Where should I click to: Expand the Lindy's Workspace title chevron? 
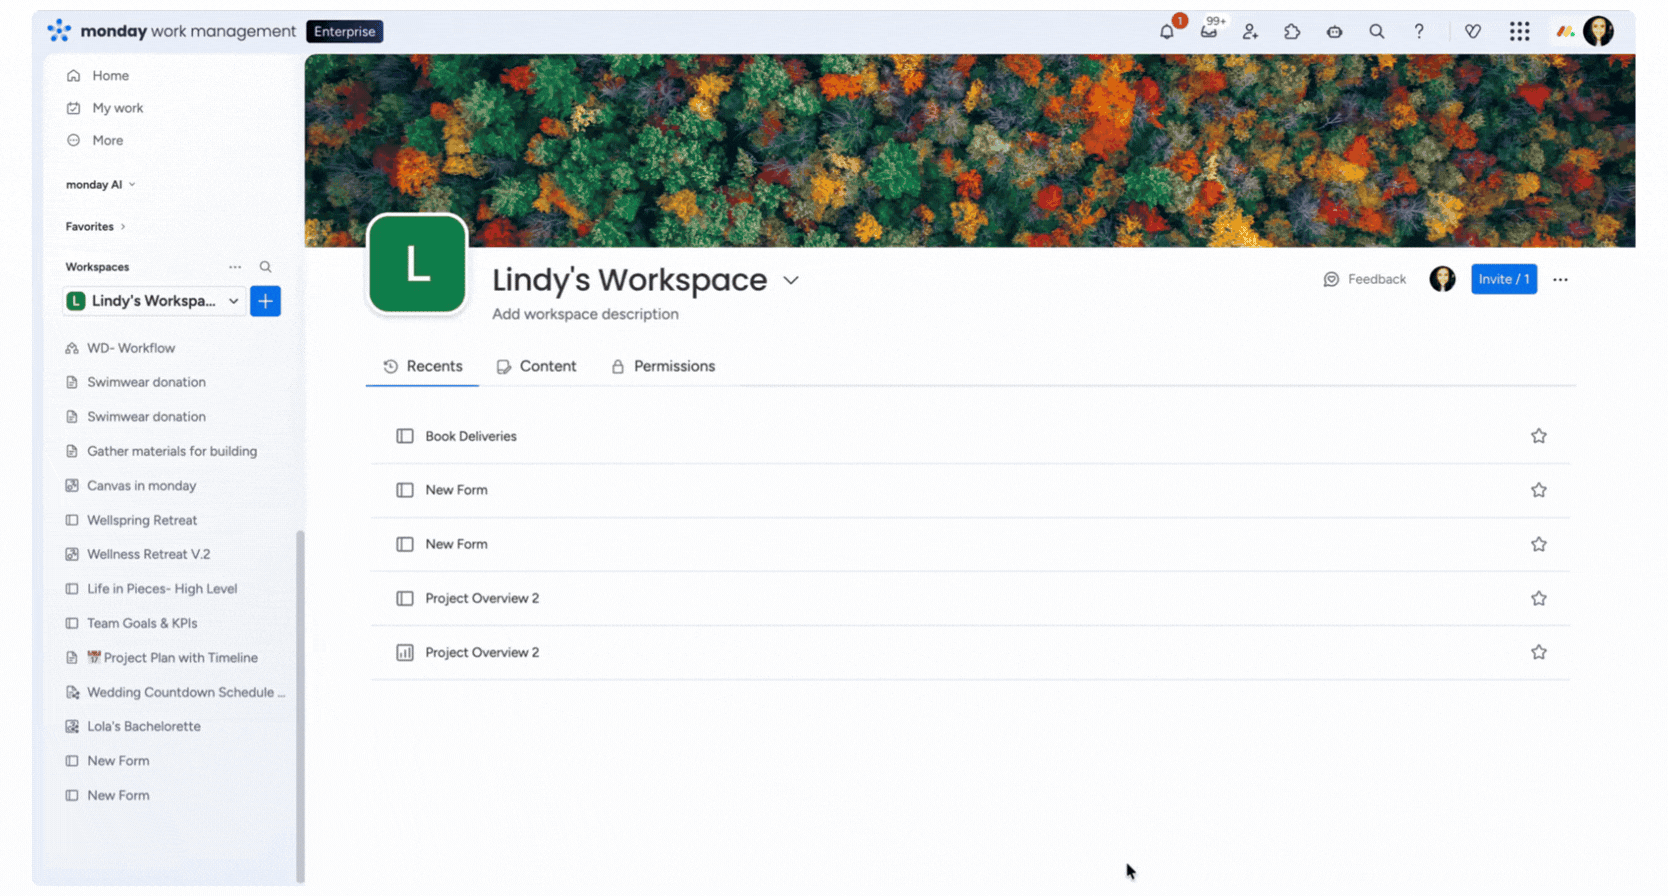[x=791, y=281]
